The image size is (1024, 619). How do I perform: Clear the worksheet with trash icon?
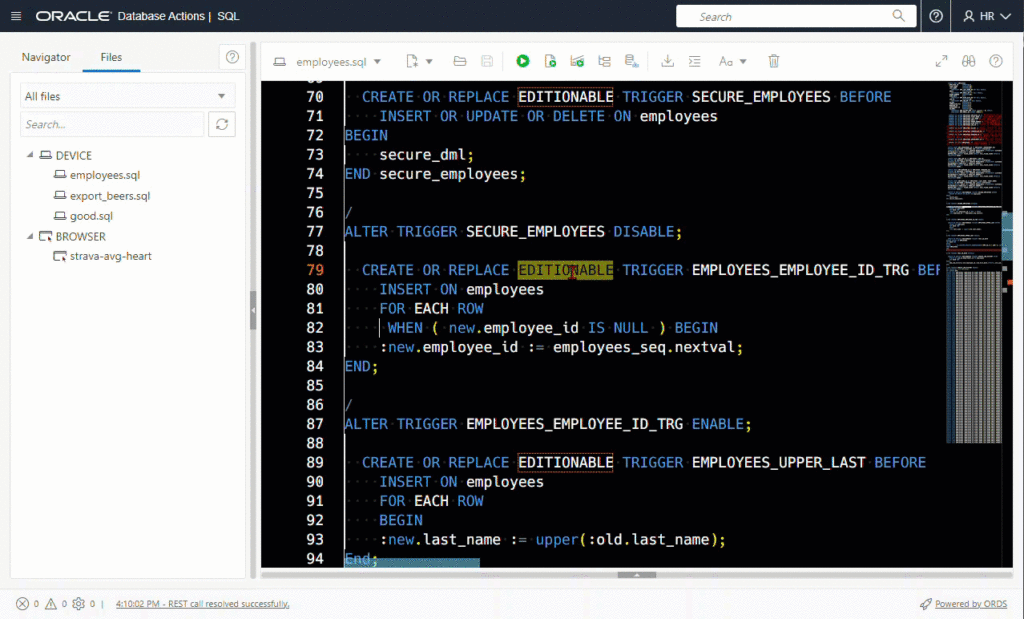tap(773, 61)
